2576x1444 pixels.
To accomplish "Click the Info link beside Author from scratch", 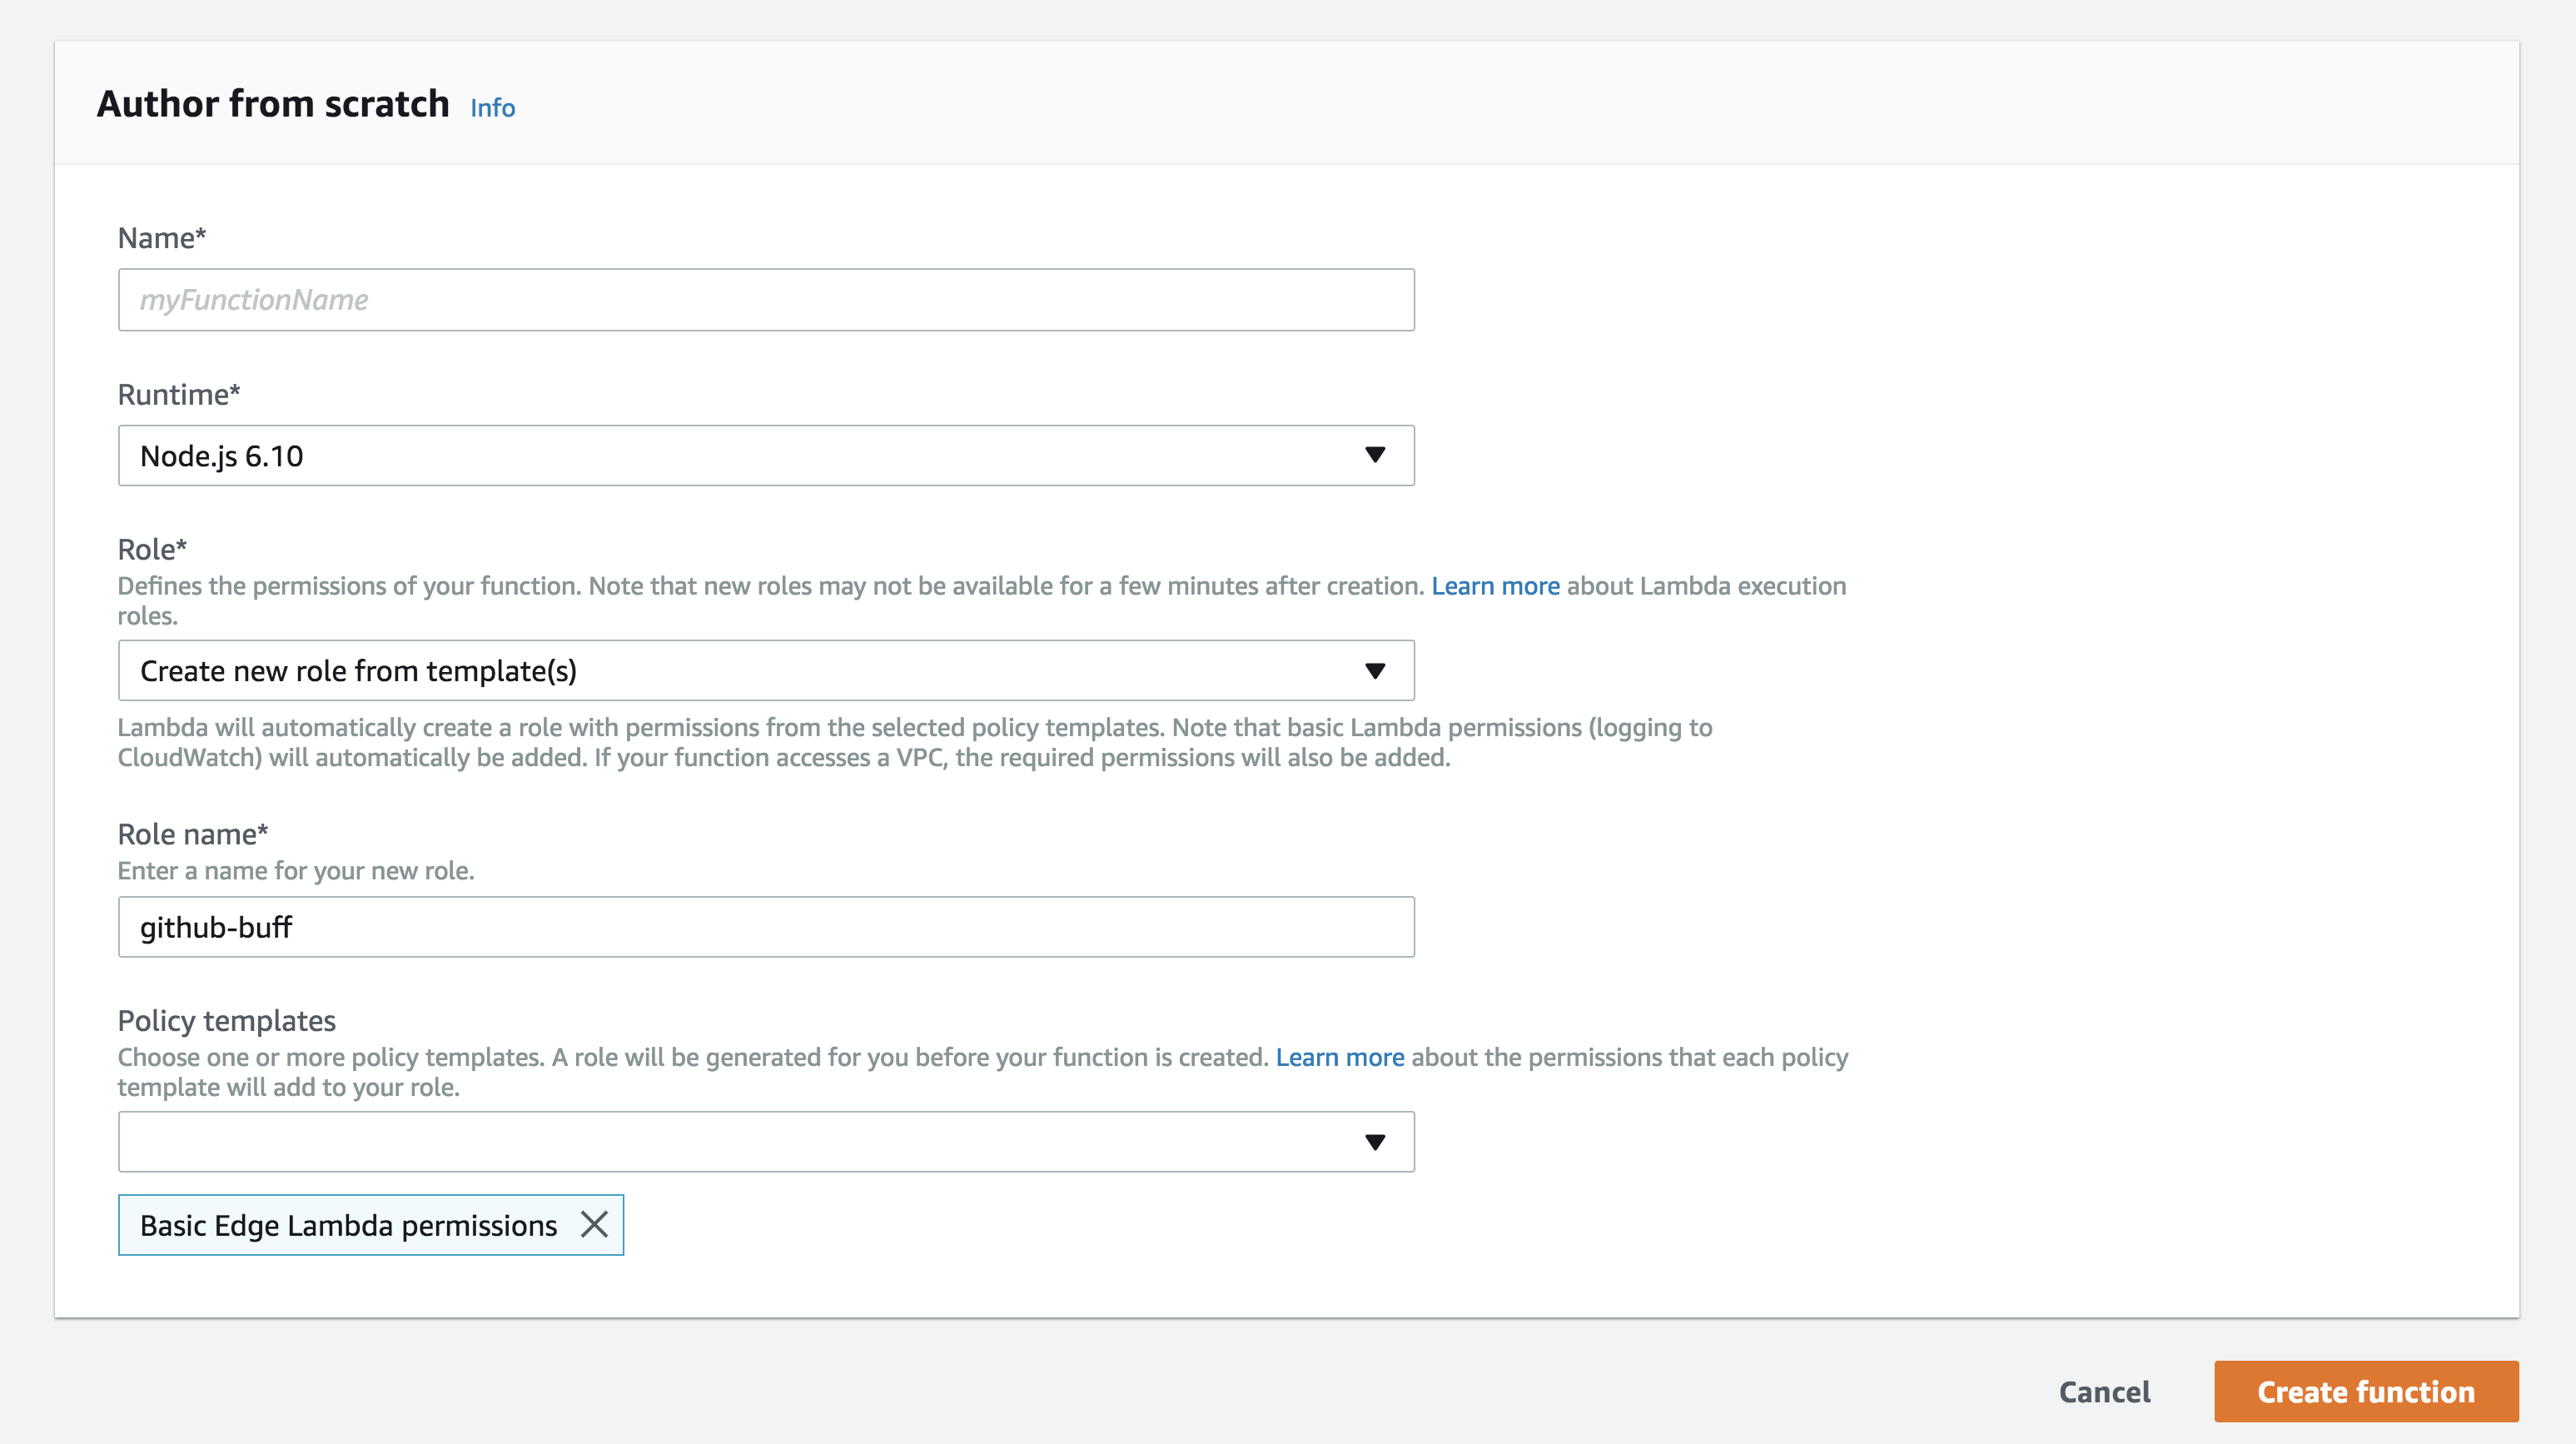I will [x=493, y=108].
